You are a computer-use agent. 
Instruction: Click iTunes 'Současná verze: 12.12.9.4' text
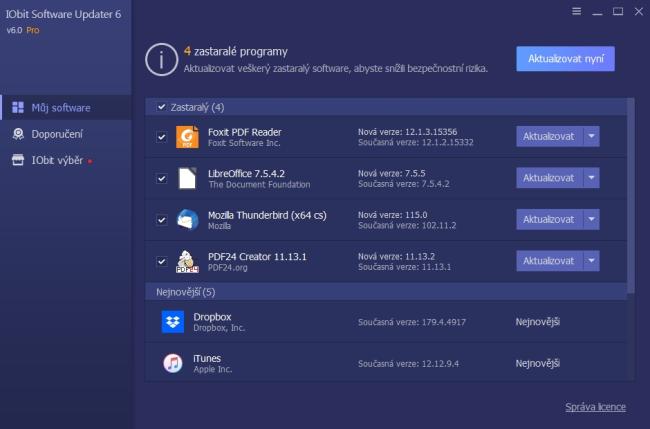(x=408, y=364)
